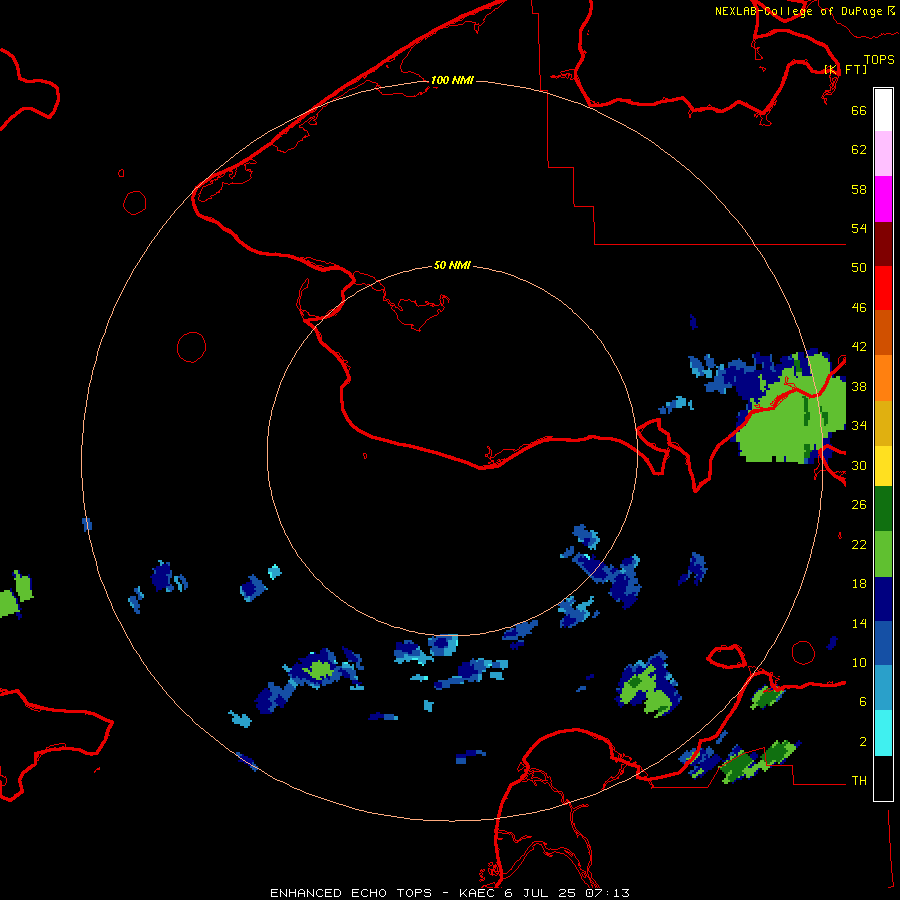Click the legend value "66"

tap(859, 110)
